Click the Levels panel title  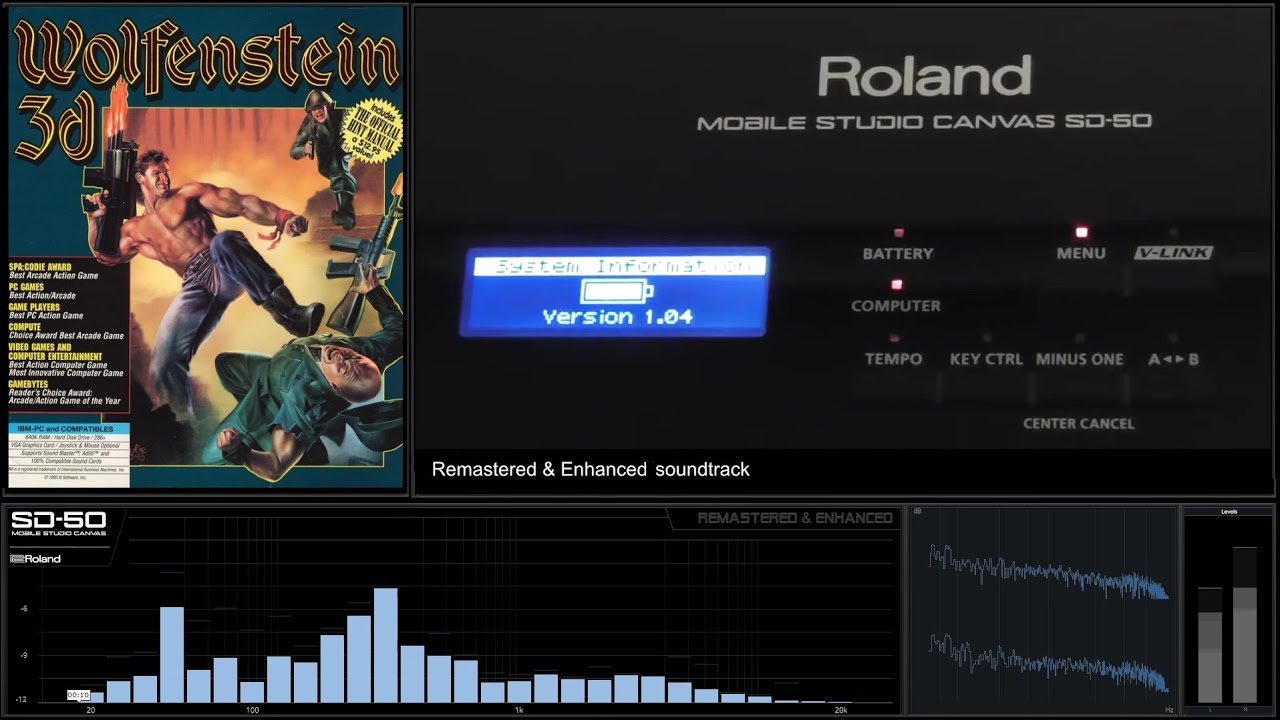(1229, 511)
